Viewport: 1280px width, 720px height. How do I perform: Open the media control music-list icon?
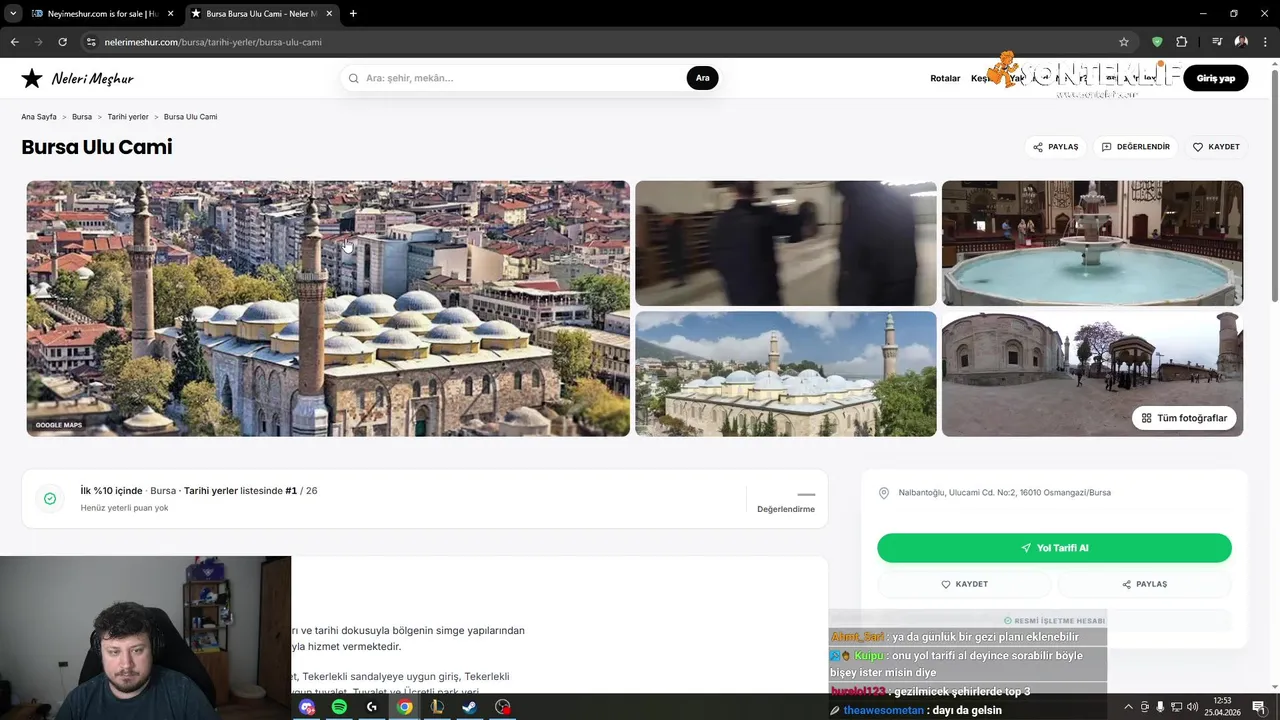1217,42
